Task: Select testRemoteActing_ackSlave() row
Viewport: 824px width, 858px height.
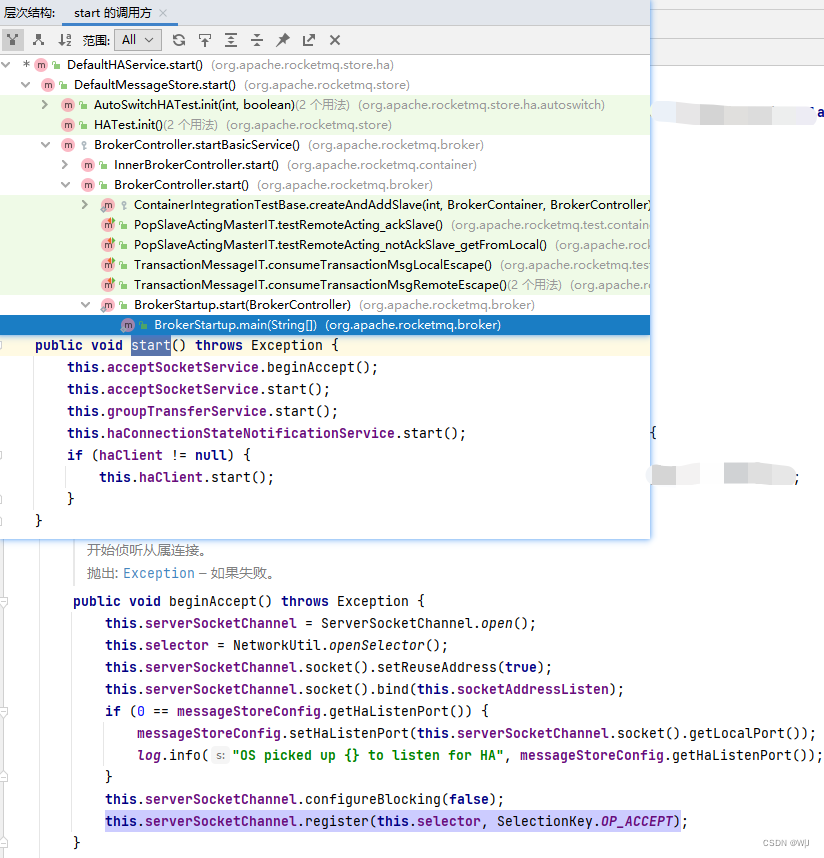Action: point(325,225)
